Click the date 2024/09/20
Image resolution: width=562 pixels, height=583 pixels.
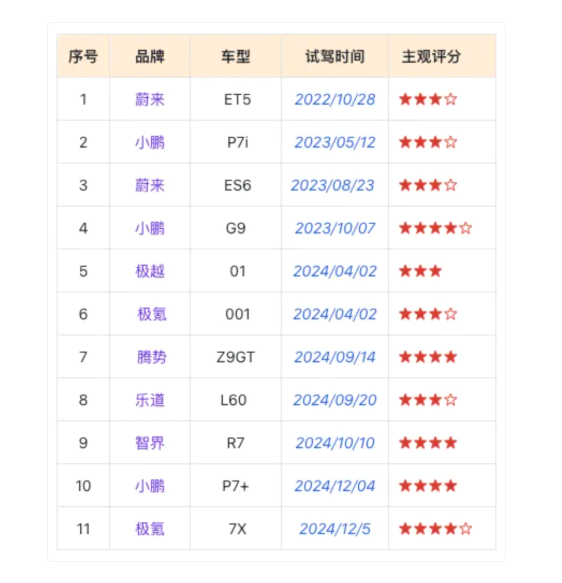[335, 400]
